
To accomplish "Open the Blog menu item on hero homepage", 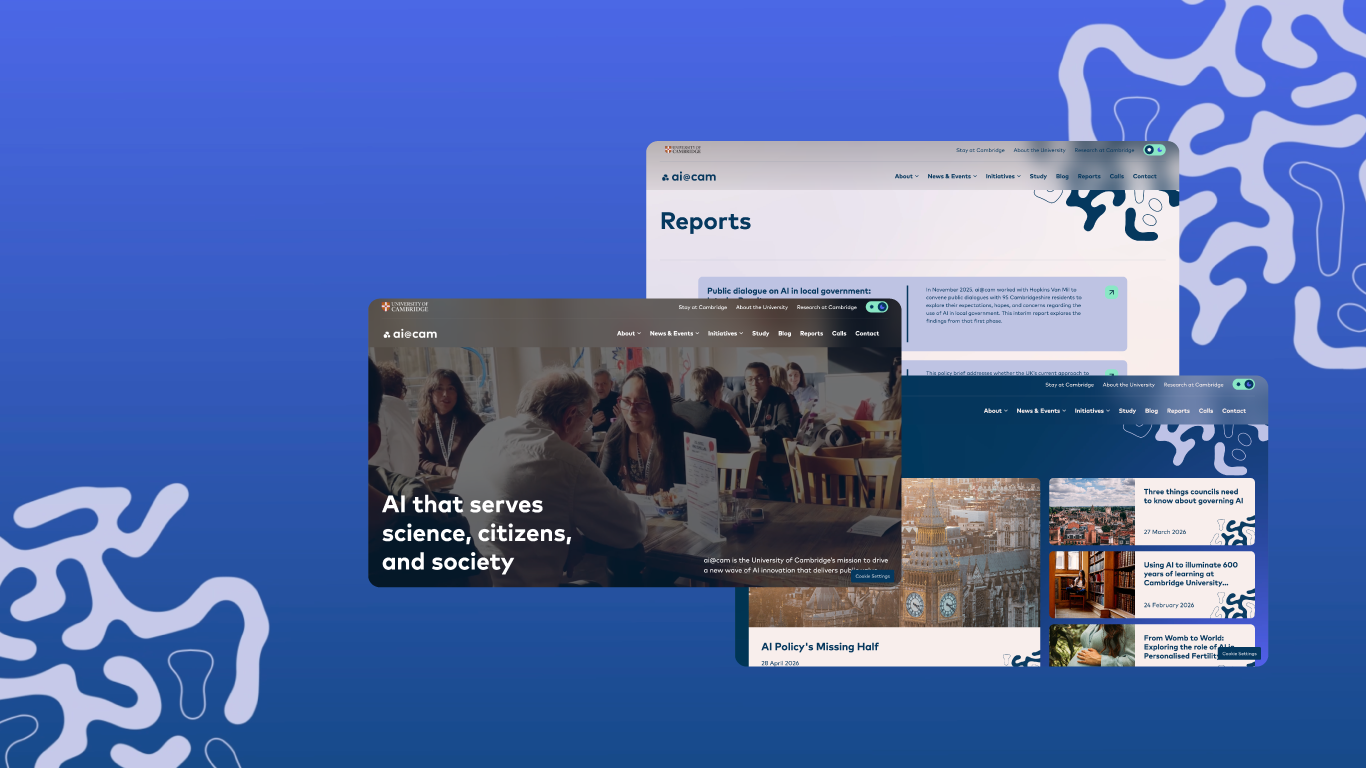I will (785, 333).
